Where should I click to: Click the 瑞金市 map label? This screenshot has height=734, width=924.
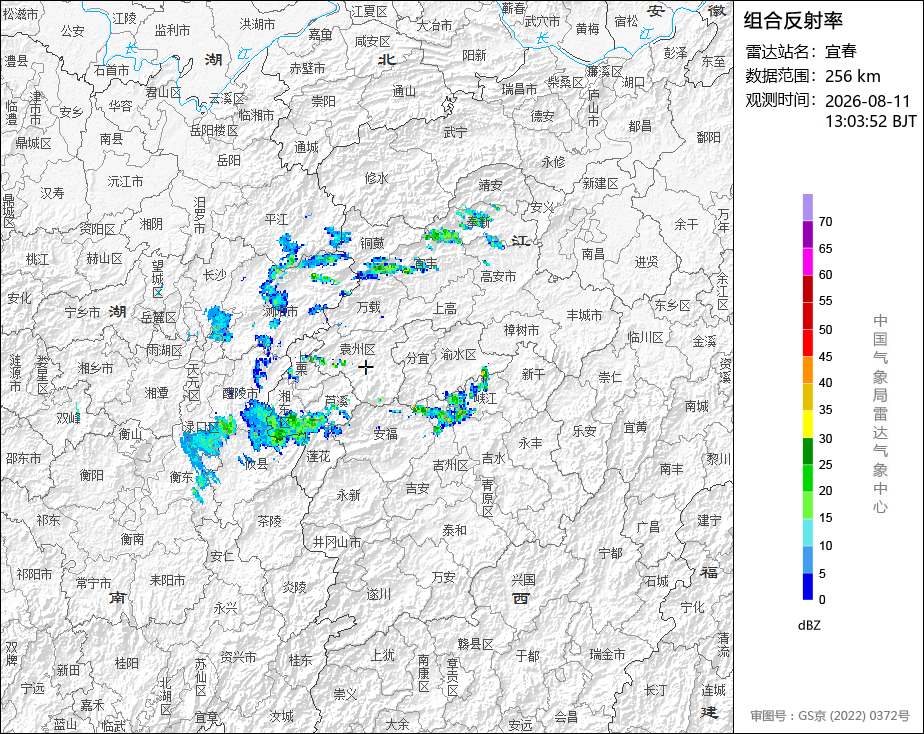tap(608, 654)
